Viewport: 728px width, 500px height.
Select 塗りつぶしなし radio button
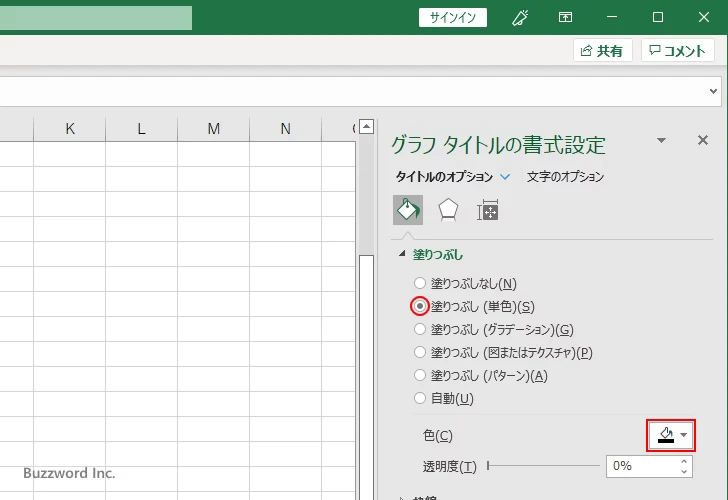[x=421, y=284]
